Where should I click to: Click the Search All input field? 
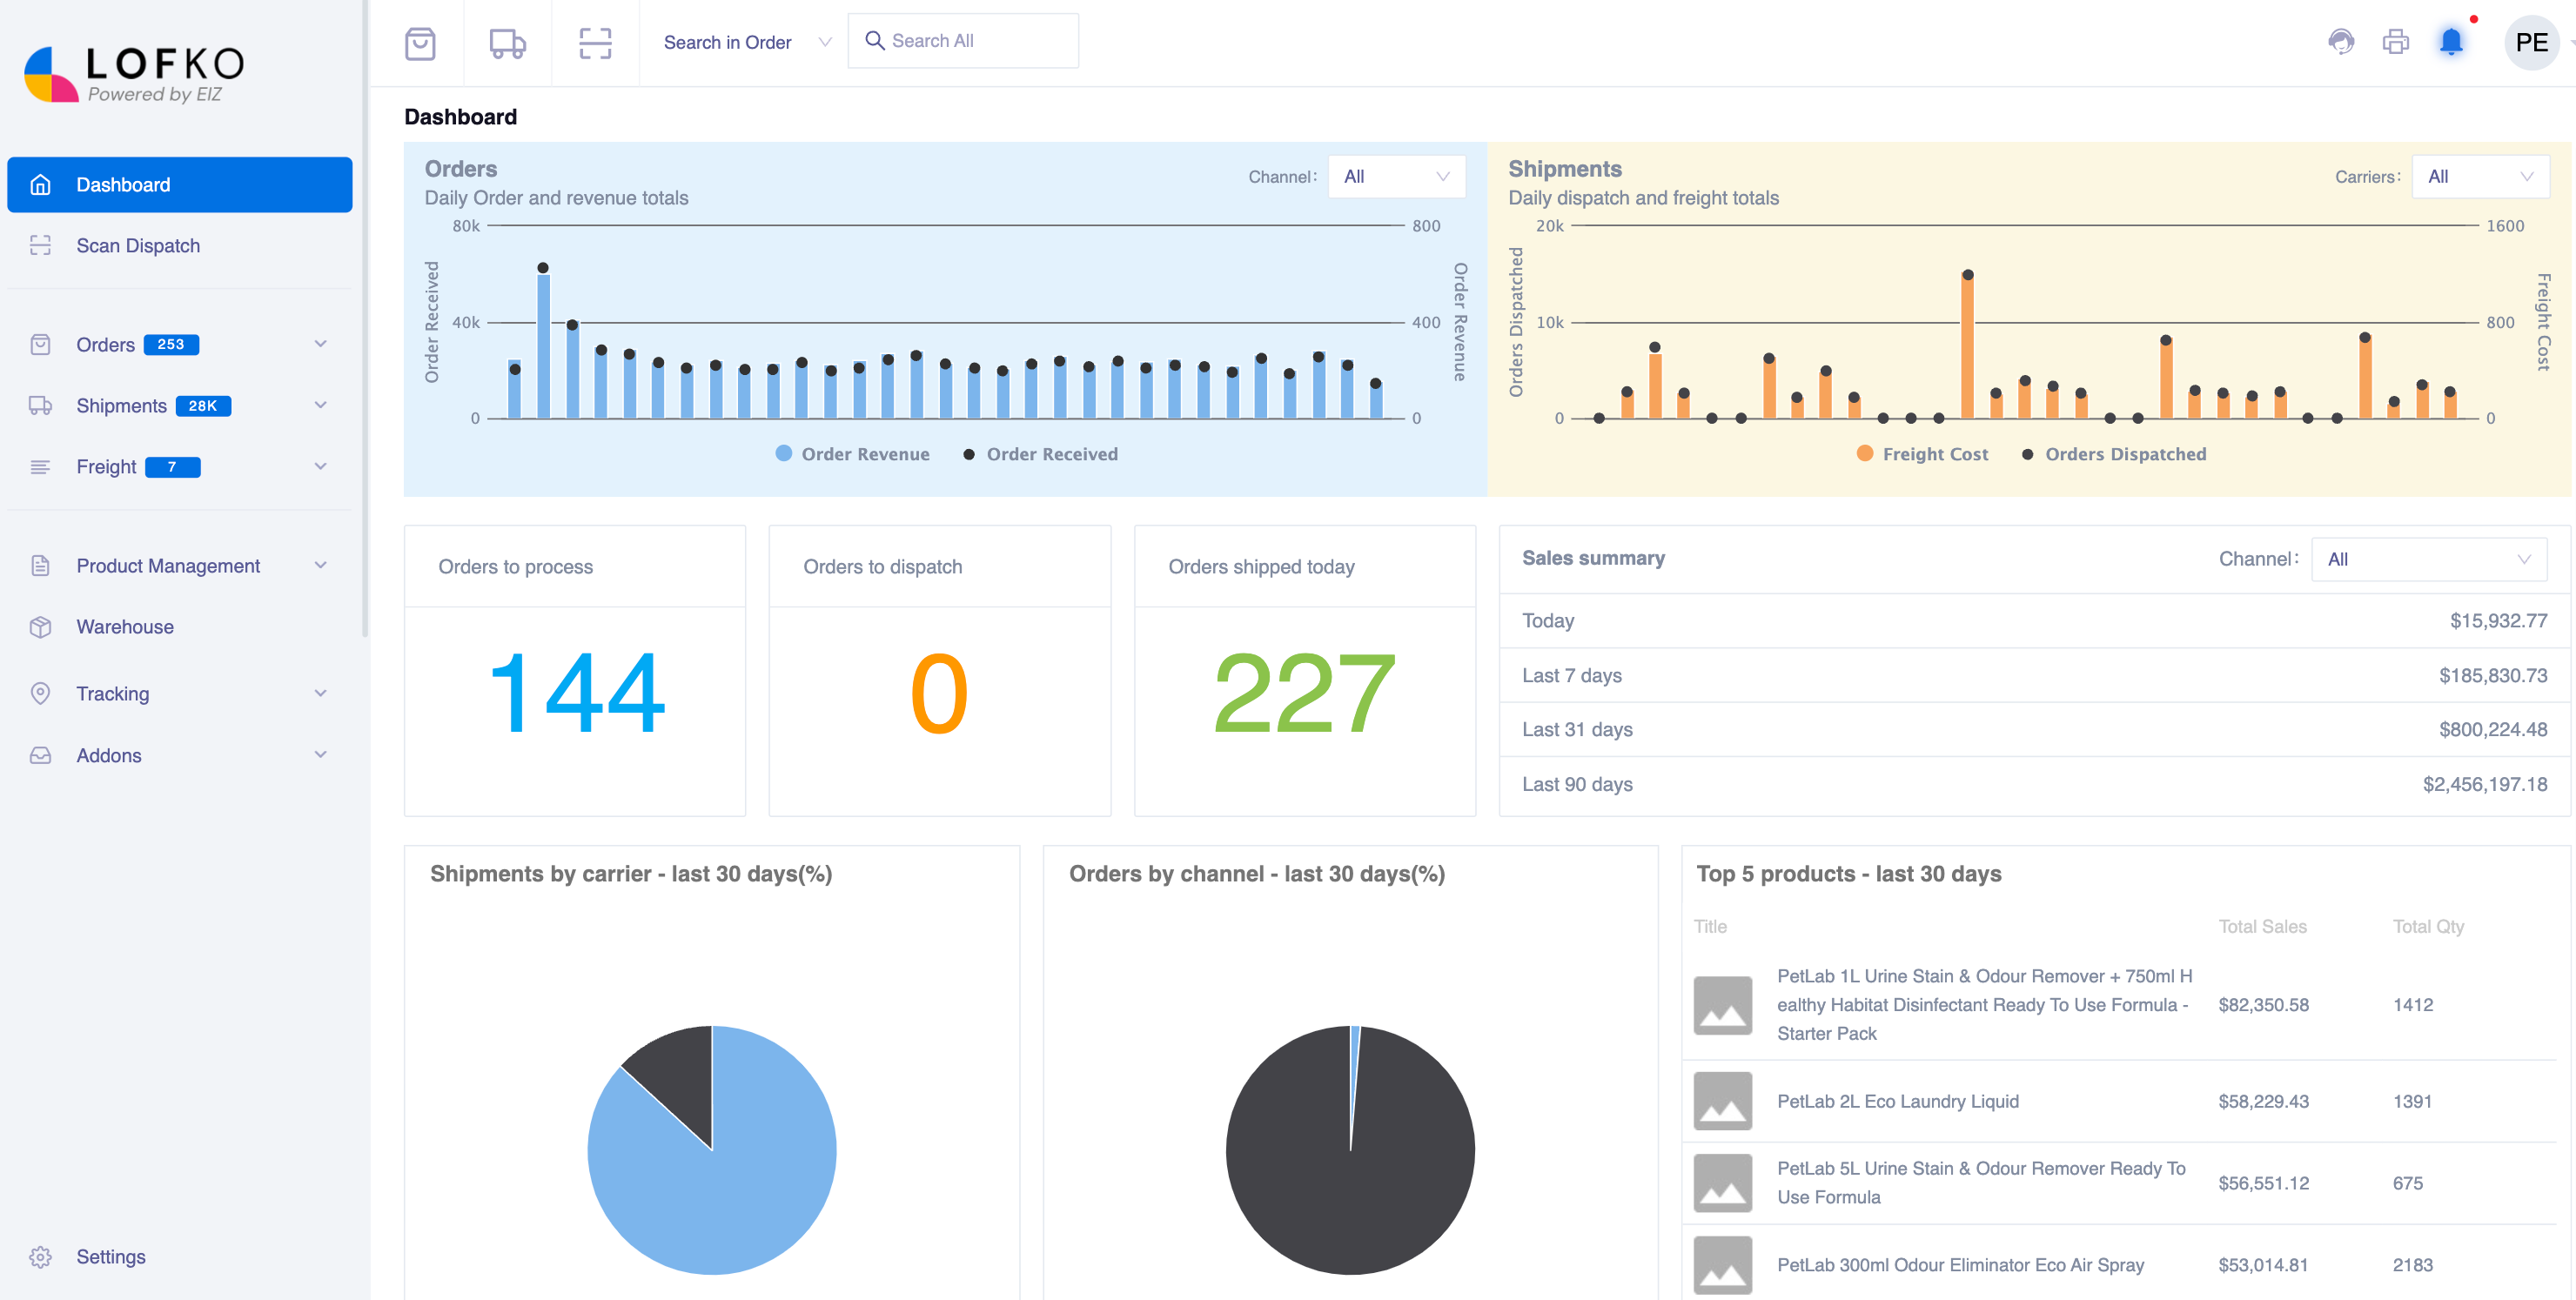click(965, 40)
